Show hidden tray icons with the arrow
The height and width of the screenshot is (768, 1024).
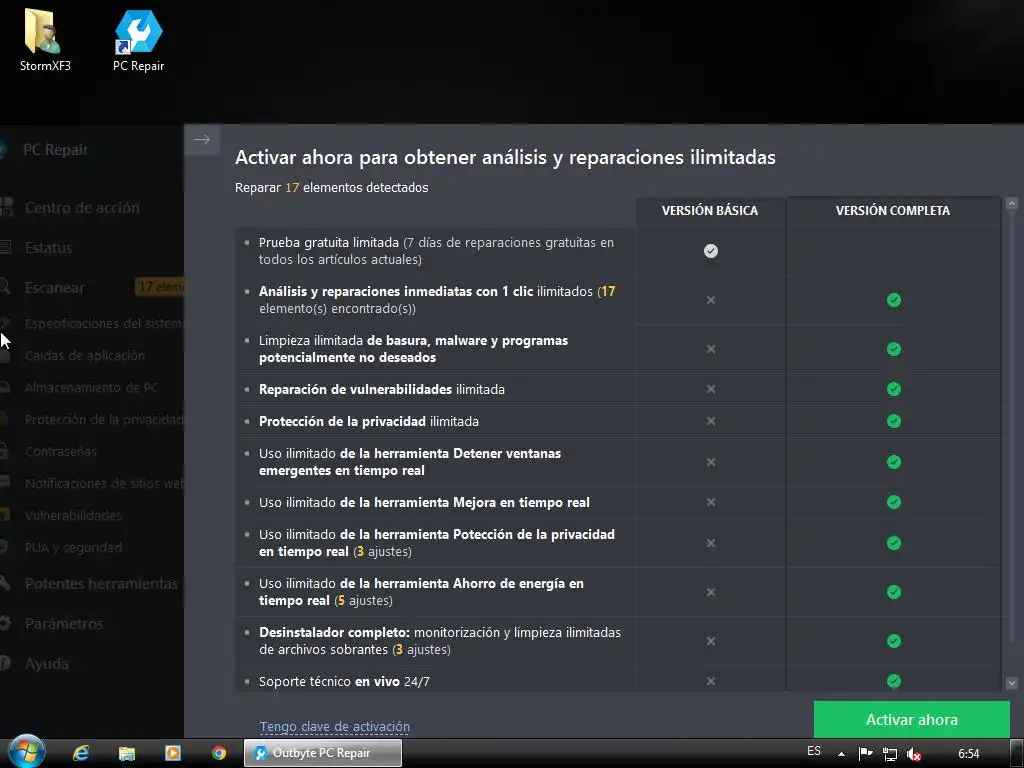(841, 754)
